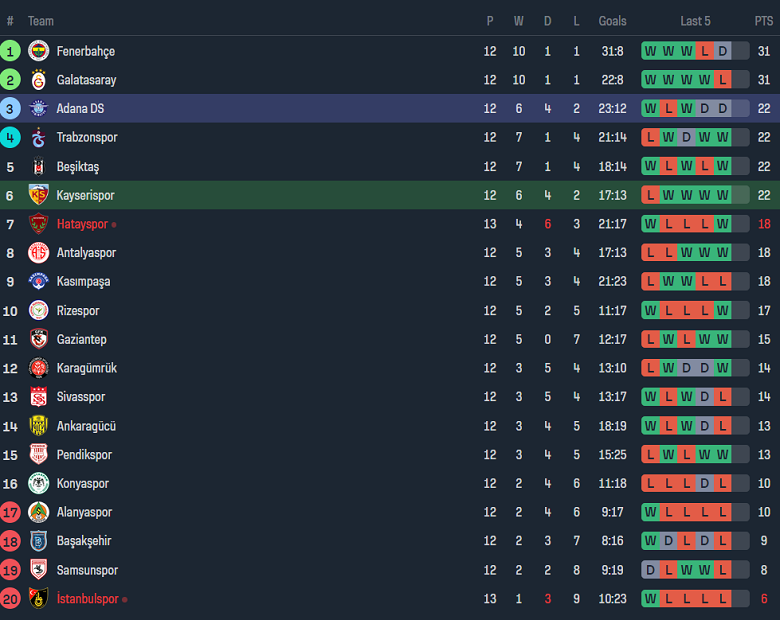Select the Goals column header
Image resolution: width=780 pixels, height=620 pixels.
(x=612, y=21)
